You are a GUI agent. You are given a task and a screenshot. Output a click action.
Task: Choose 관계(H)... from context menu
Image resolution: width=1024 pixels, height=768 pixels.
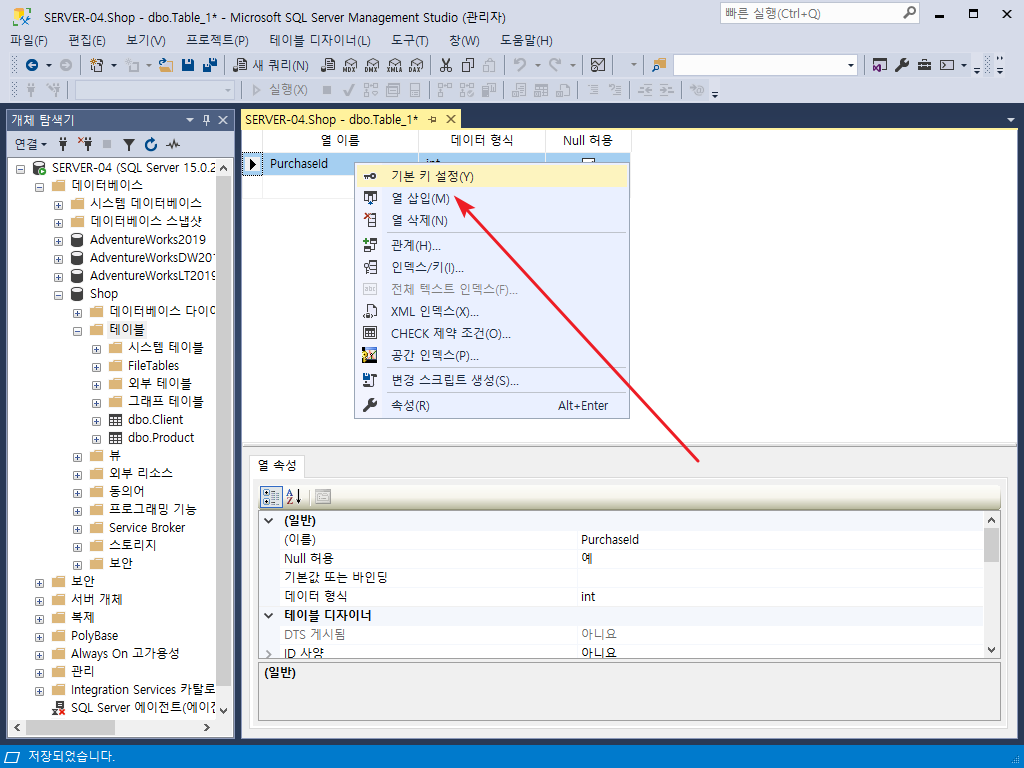(x=492, y=246)
